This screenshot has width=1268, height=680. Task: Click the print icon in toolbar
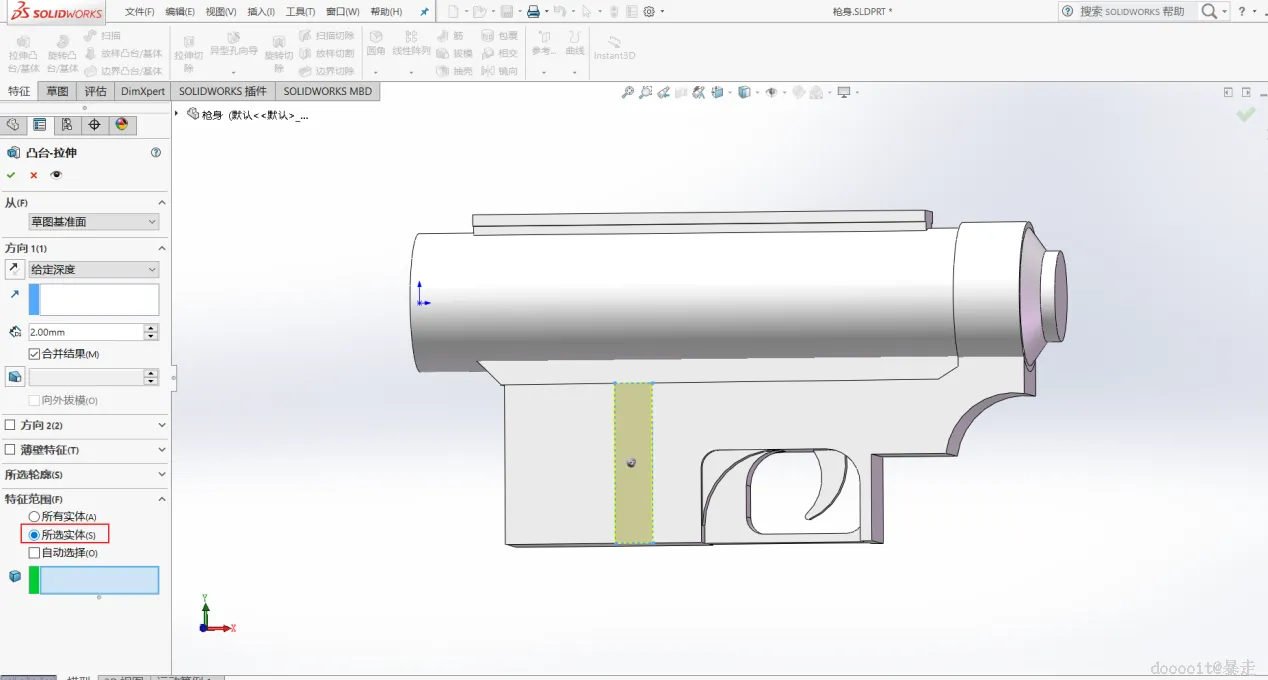pyautogui.click(x=534, y=12)
